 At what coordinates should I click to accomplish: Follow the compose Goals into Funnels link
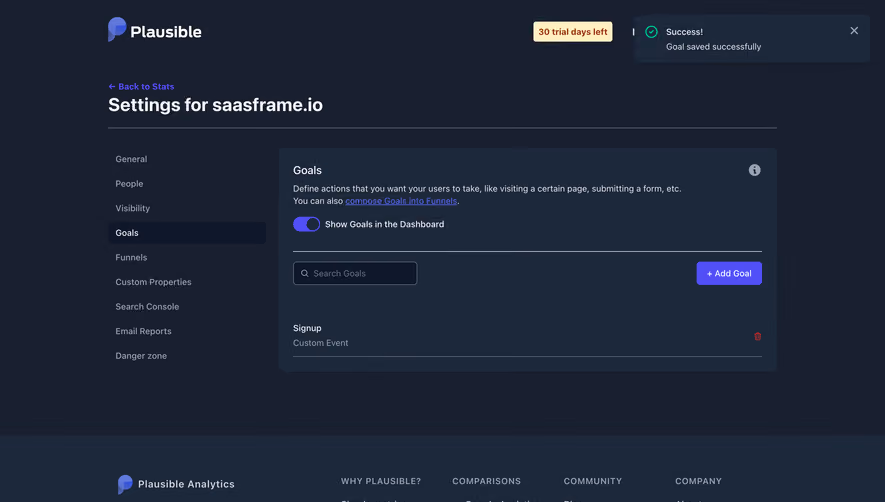click(x=401, y=201)
